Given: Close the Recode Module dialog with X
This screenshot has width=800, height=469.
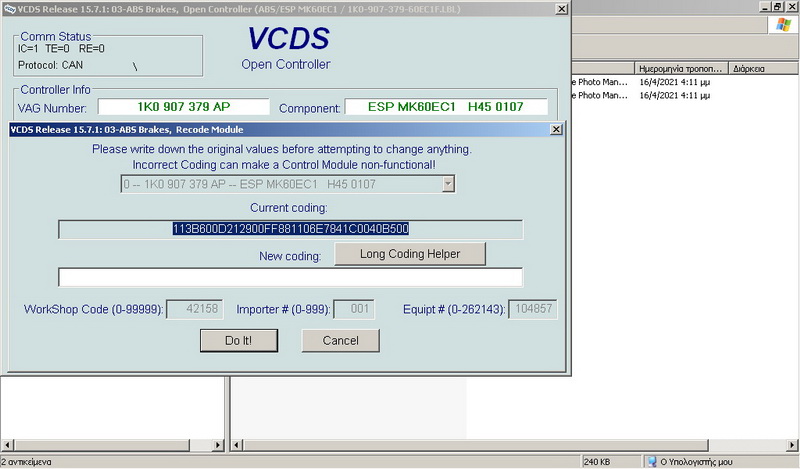Looking at the screenshot, I should [x=556, y=130].
